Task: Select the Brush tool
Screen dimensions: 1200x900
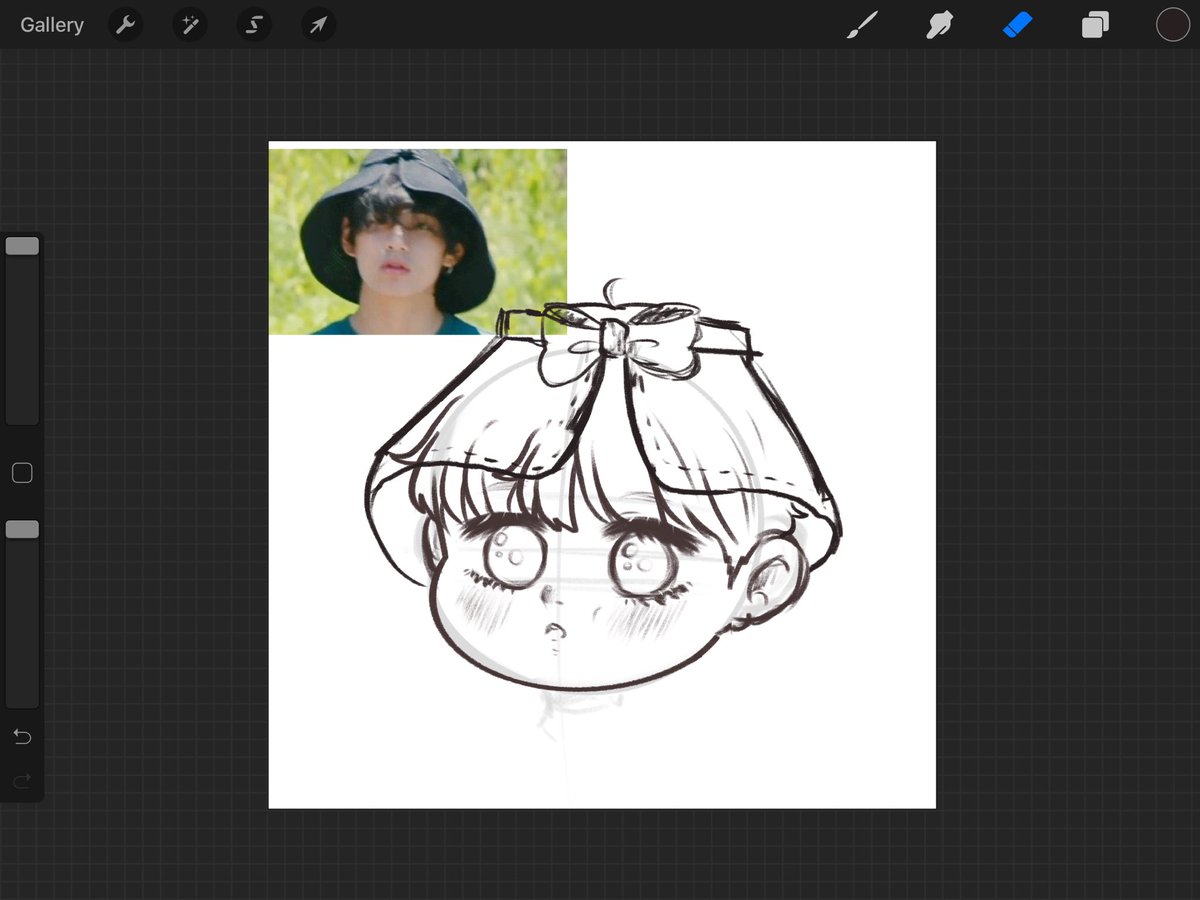Action: (862, 25)
